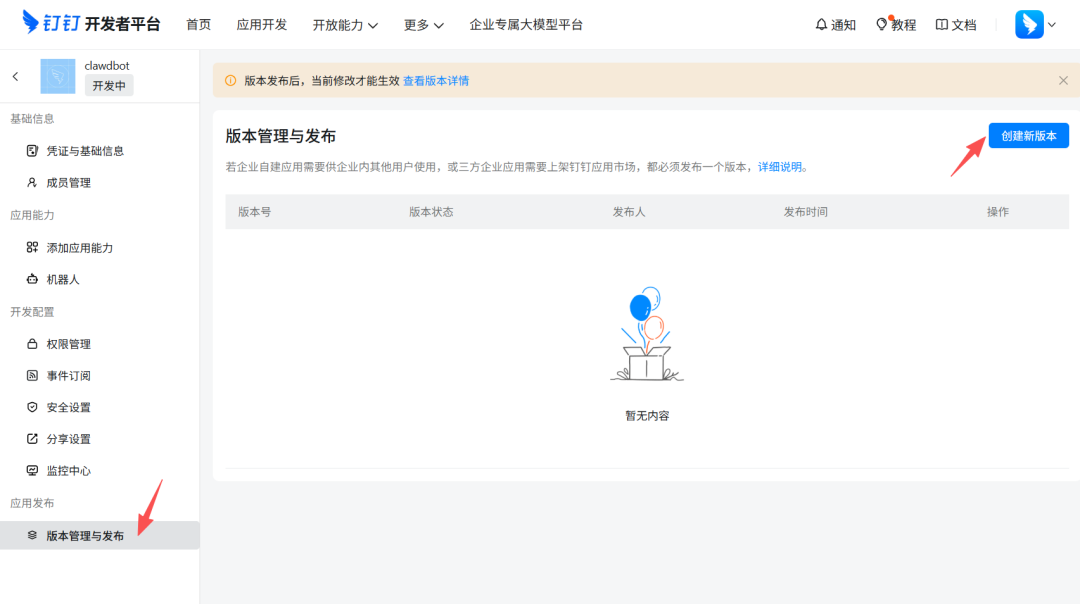Click the 添加应用能力 grid icon

(x=32, y=247)
